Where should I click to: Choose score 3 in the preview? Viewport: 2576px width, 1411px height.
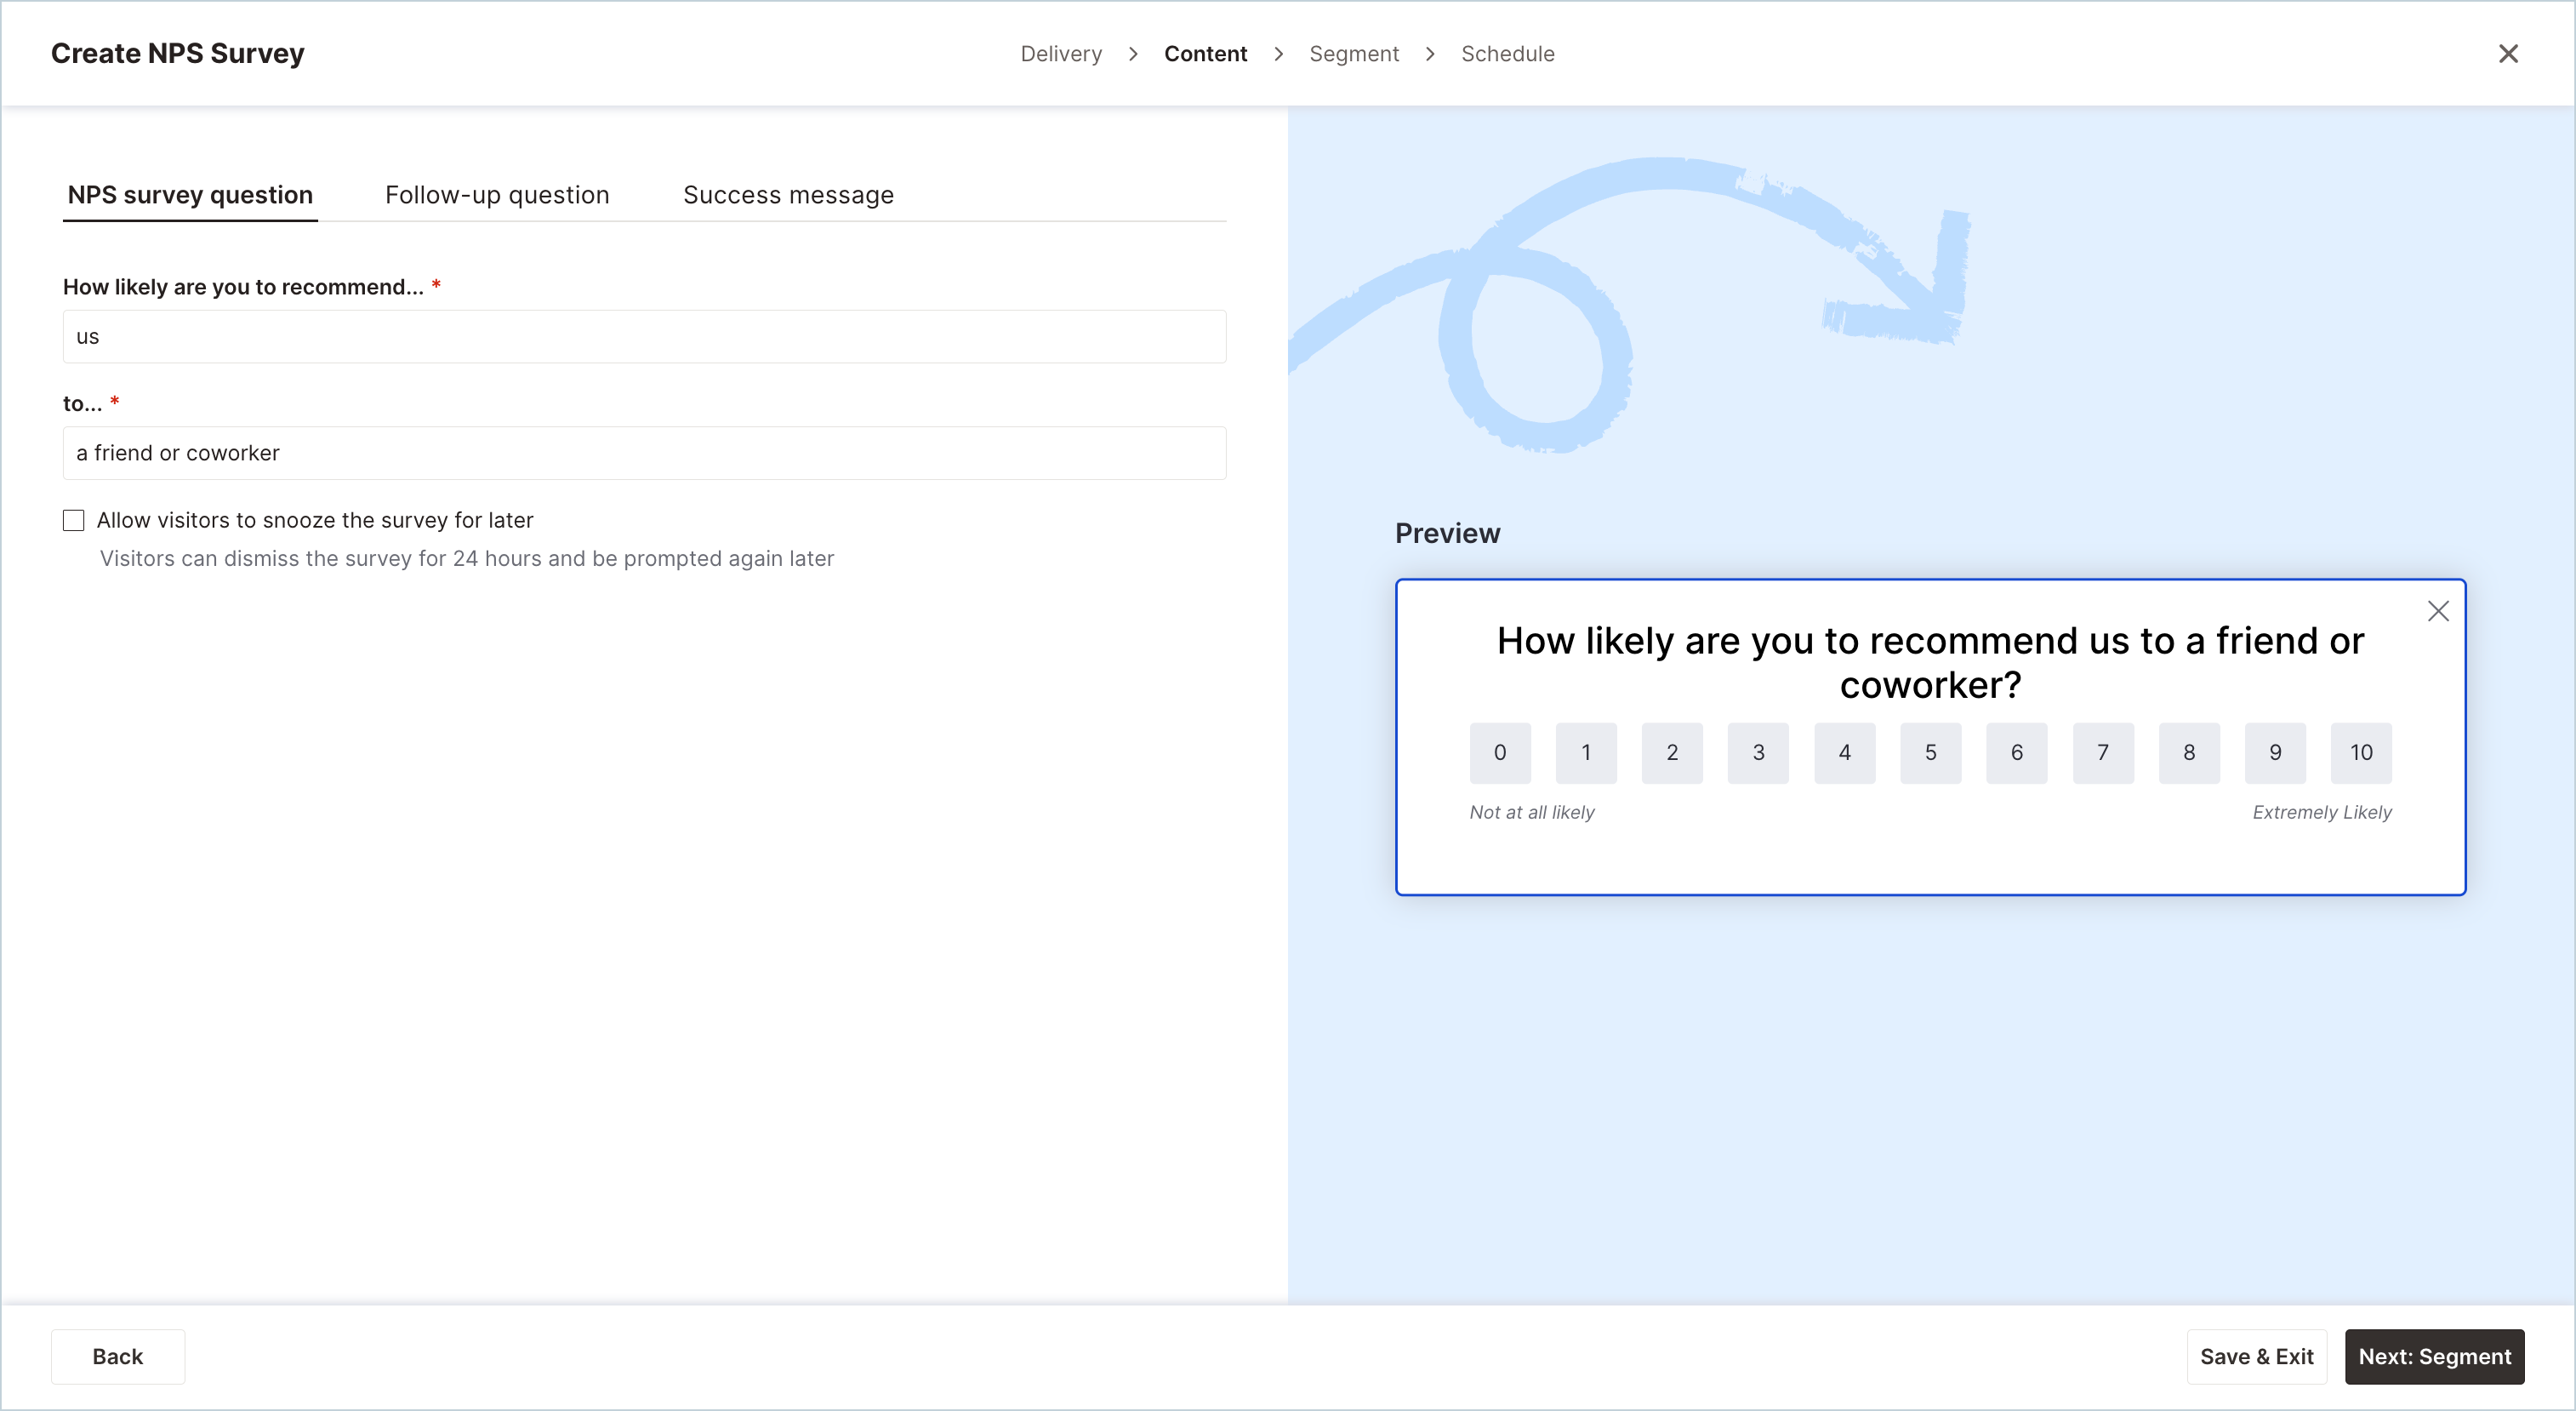point(1758,753)
